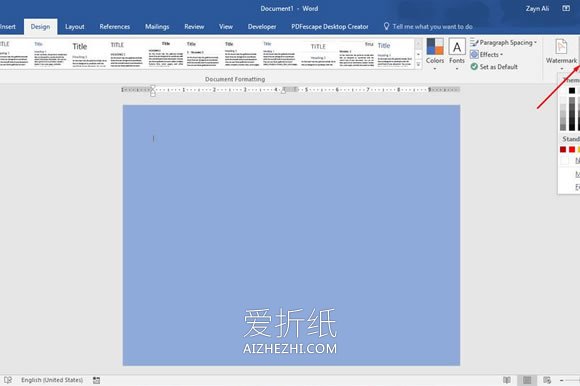
Task: Switch to Print Layout view
Action: pyautogui.click(x=527, y=380)
